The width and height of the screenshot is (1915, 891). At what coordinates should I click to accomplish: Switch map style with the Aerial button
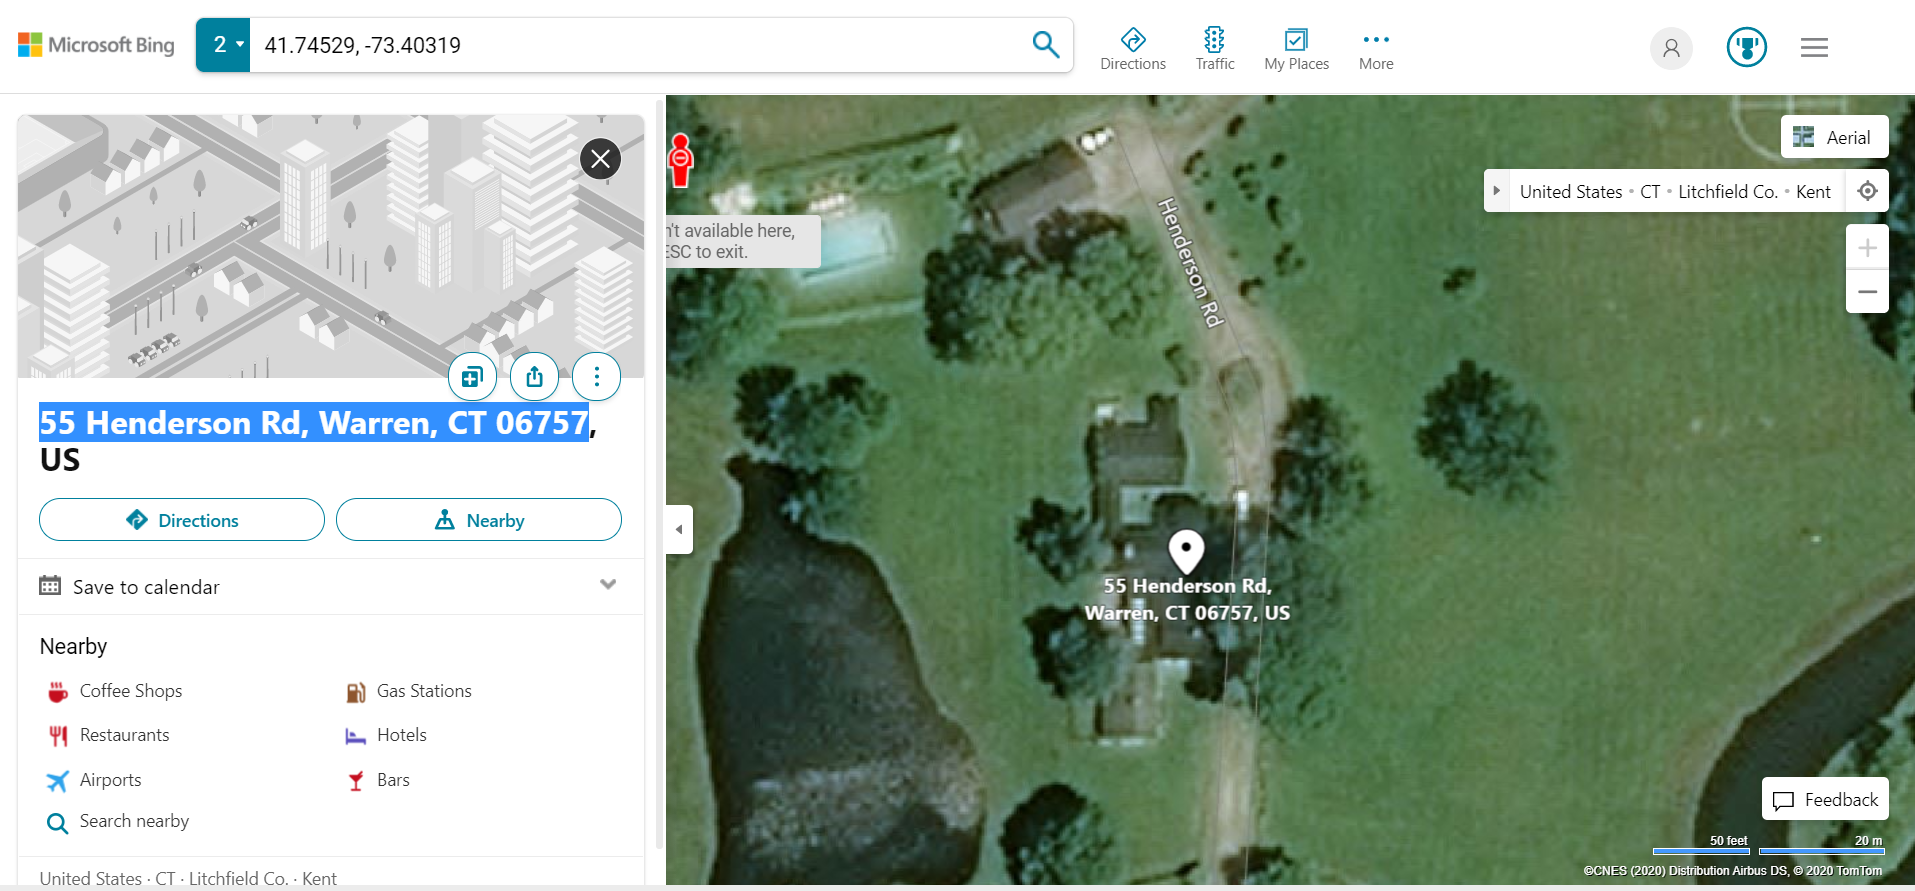point(1834,137)
